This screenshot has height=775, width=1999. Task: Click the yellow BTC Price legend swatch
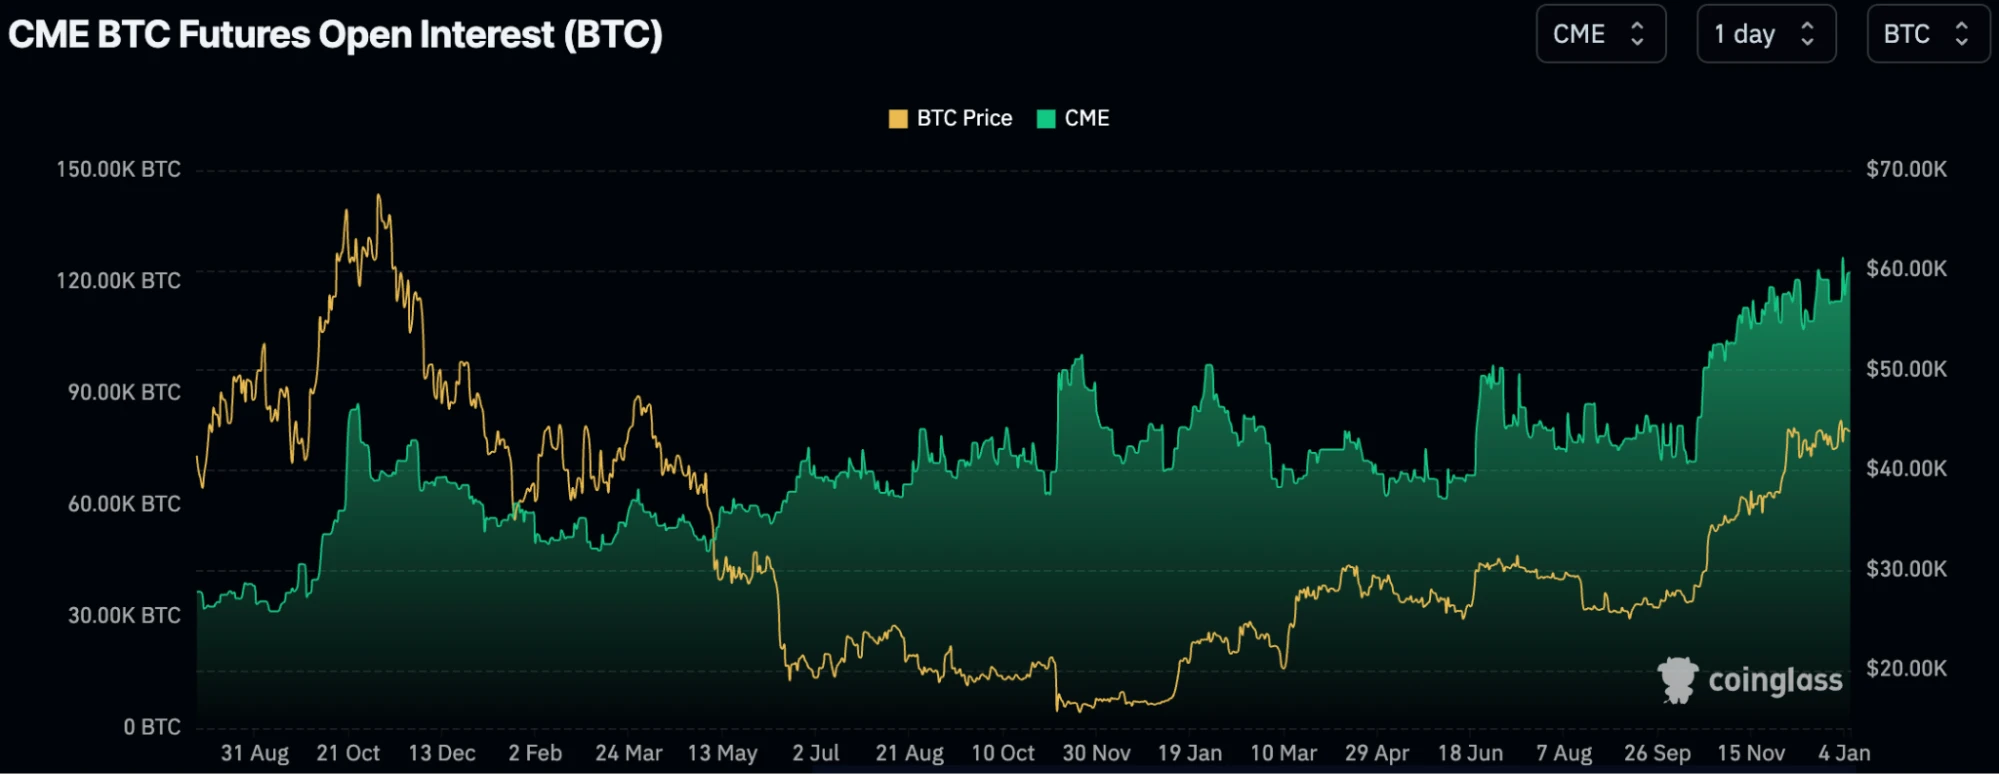coord(898,119)
